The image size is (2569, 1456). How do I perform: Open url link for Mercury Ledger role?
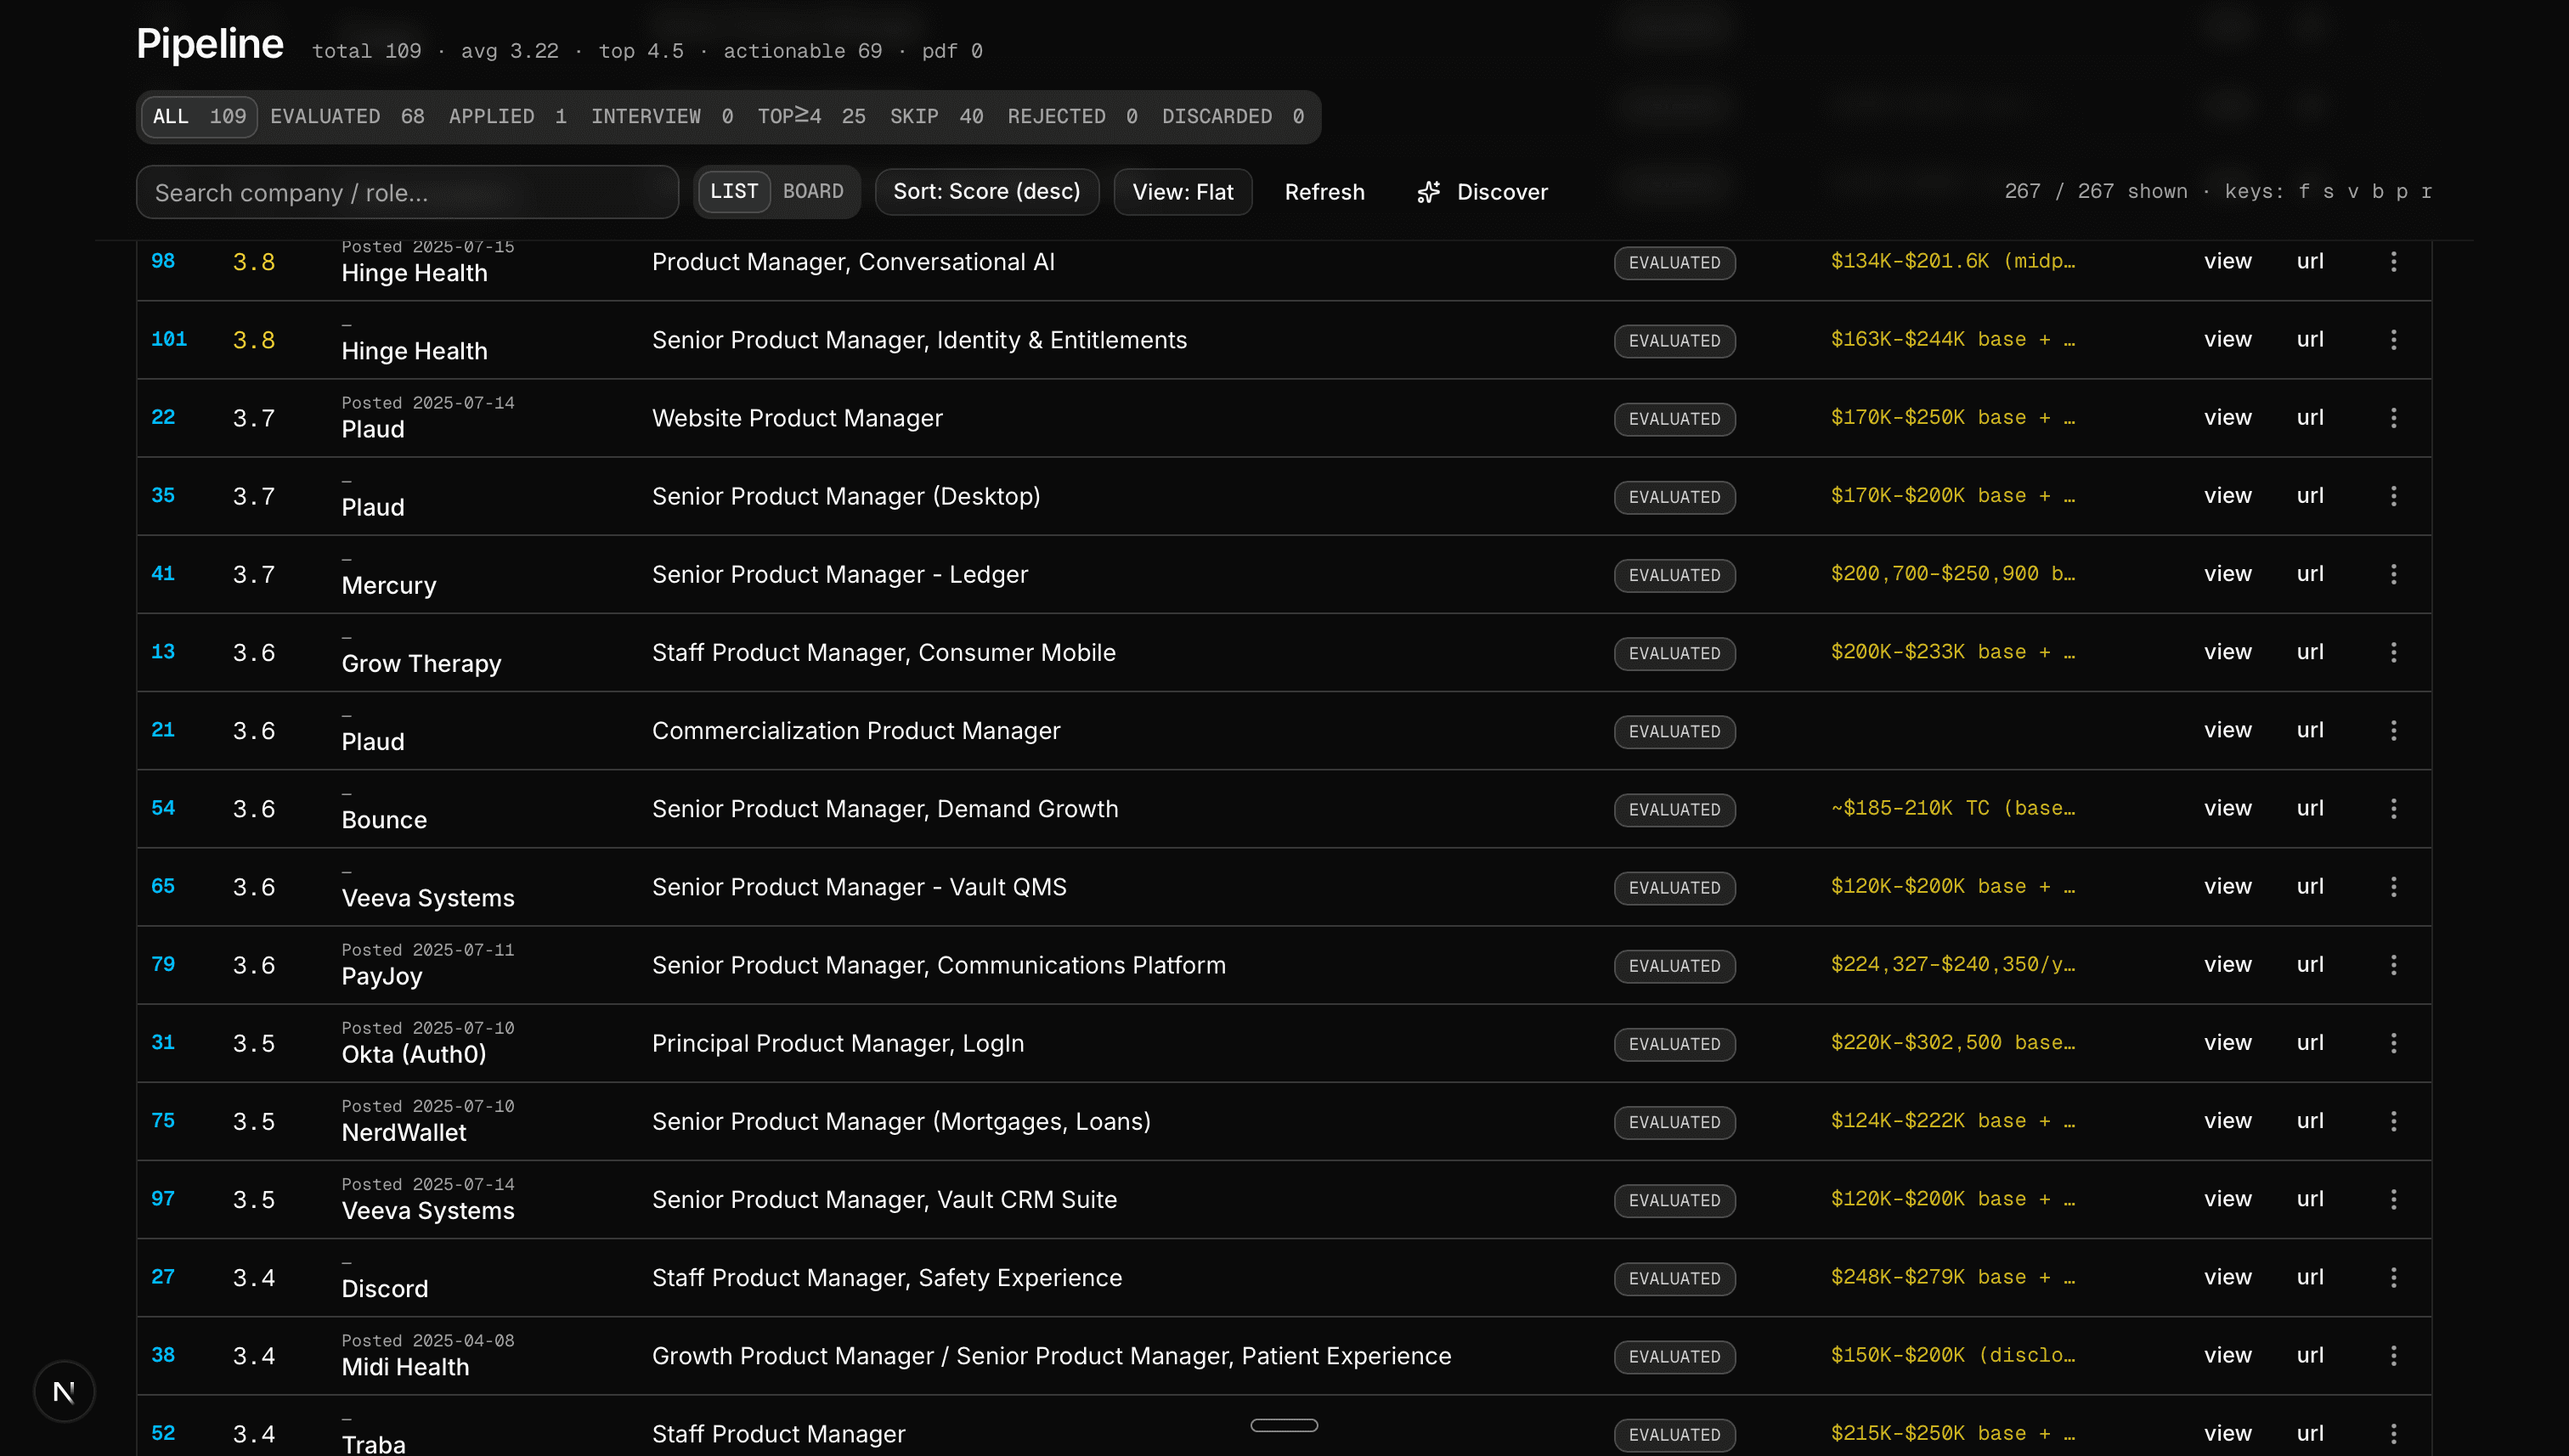pyautogui.click(x=2309, y=573)
